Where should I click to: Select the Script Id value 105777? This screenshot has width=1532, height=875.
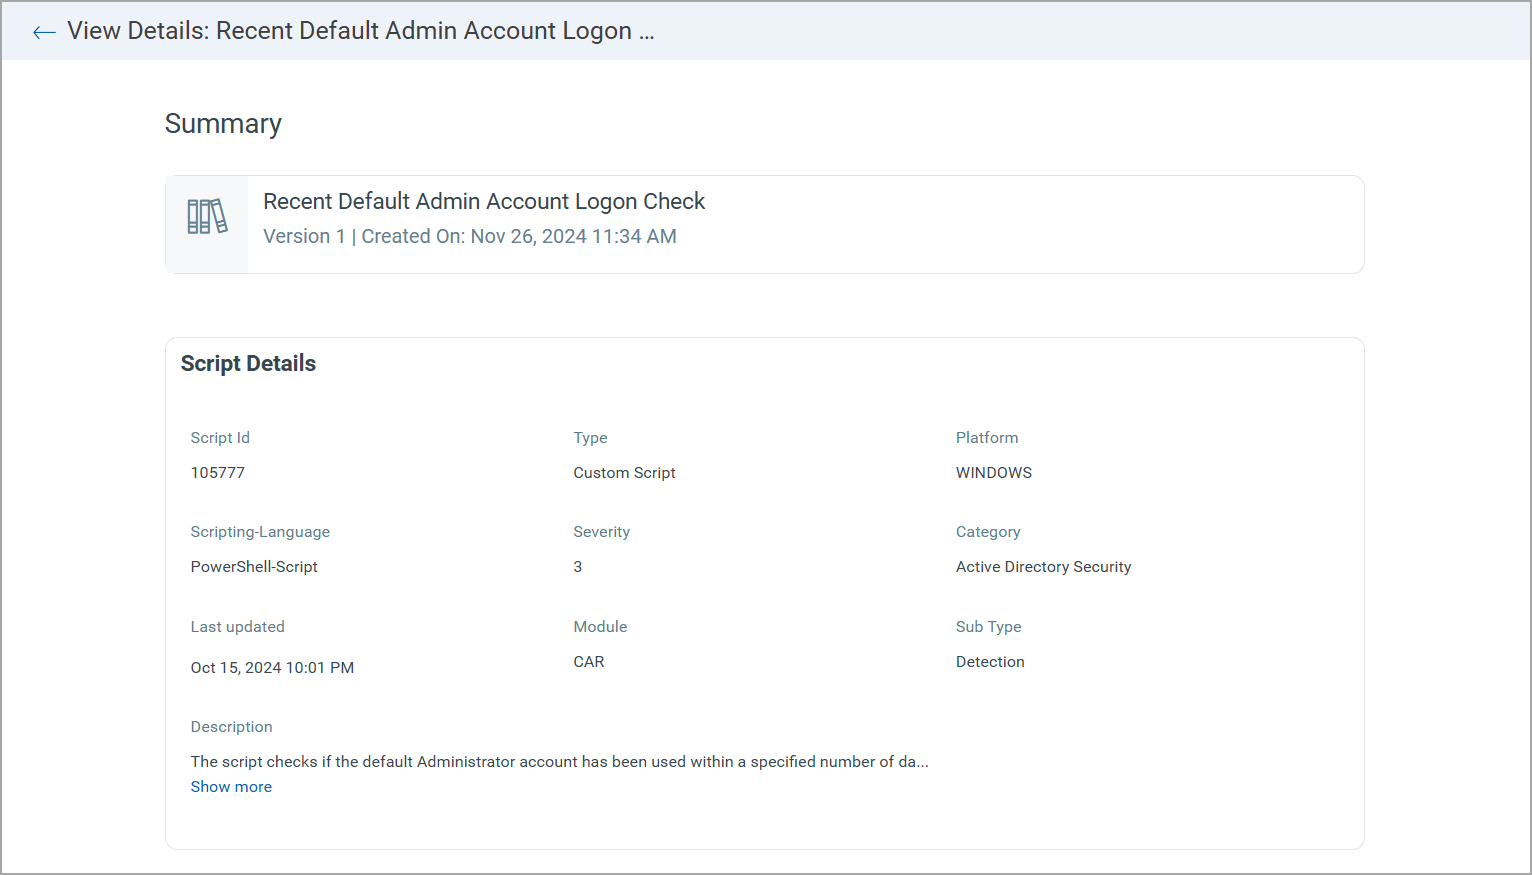pyautogui.click(x=218, y=473)
